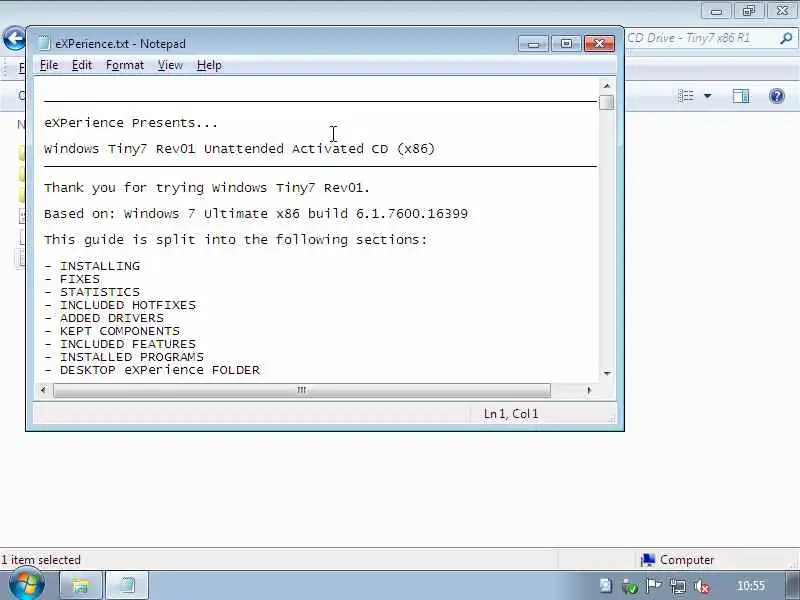Click the 'Based on: Windows 7 Ultimate' line

256,214
